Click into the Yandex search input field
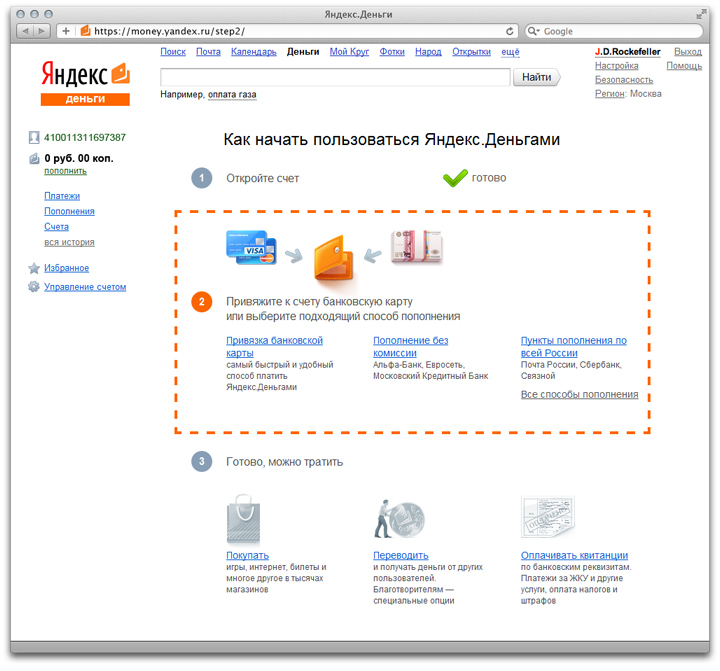720x671 pixels. pyautogui.click(x=335, y=77)
